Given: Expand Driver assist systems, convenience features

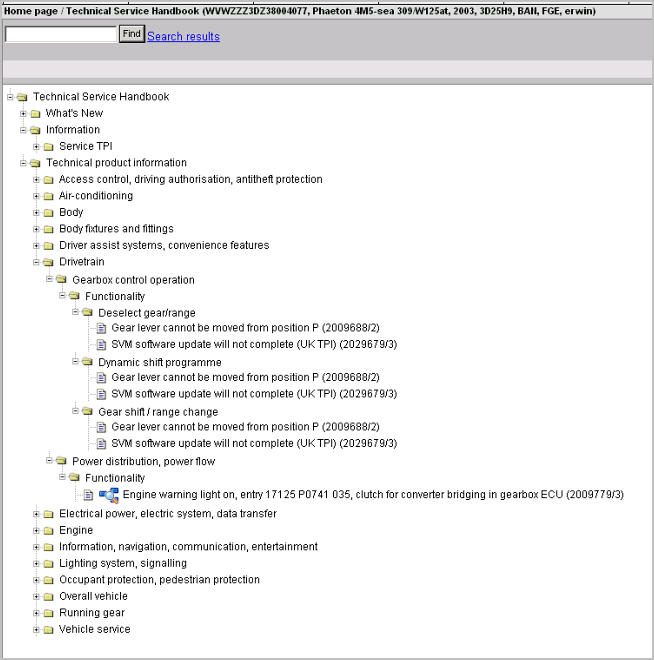Looking at the screenshot, I should point(37,245).
